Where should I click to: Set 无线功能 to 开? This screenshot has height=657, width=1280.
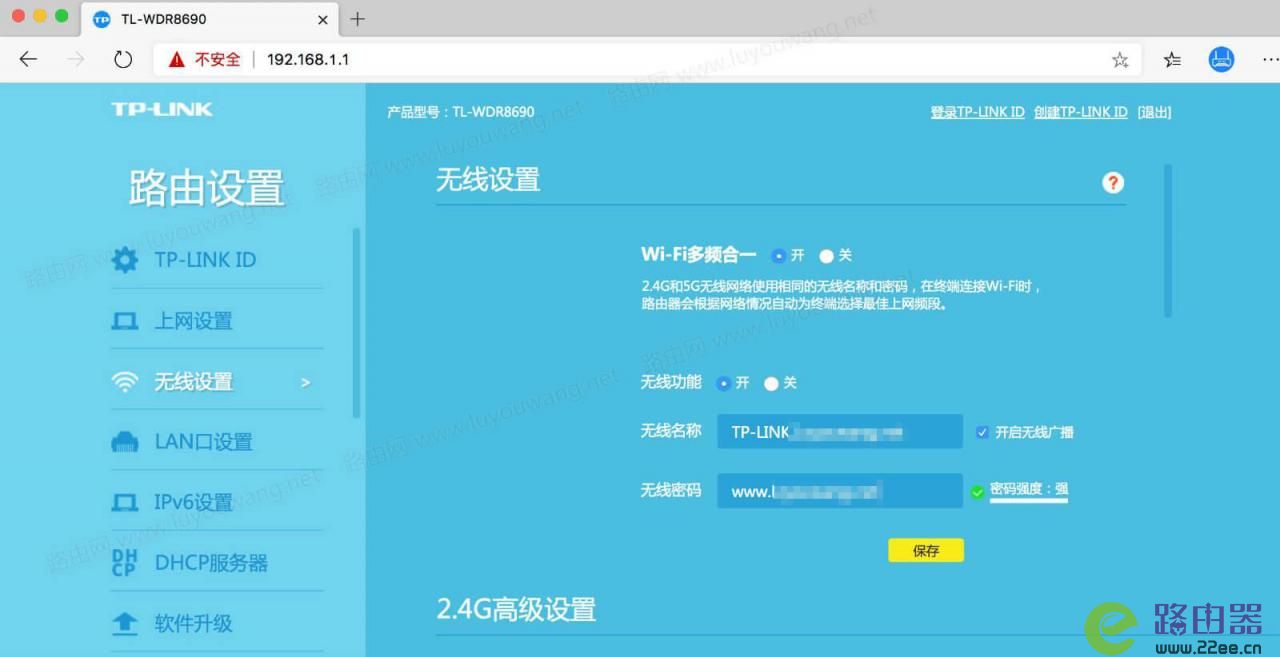[723, 383]
